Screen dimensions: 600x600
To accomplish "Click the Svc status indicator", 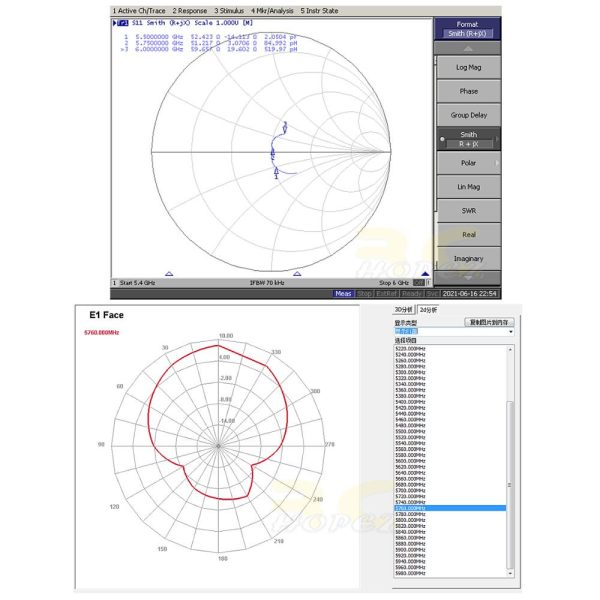I will (x=432, y=293).
